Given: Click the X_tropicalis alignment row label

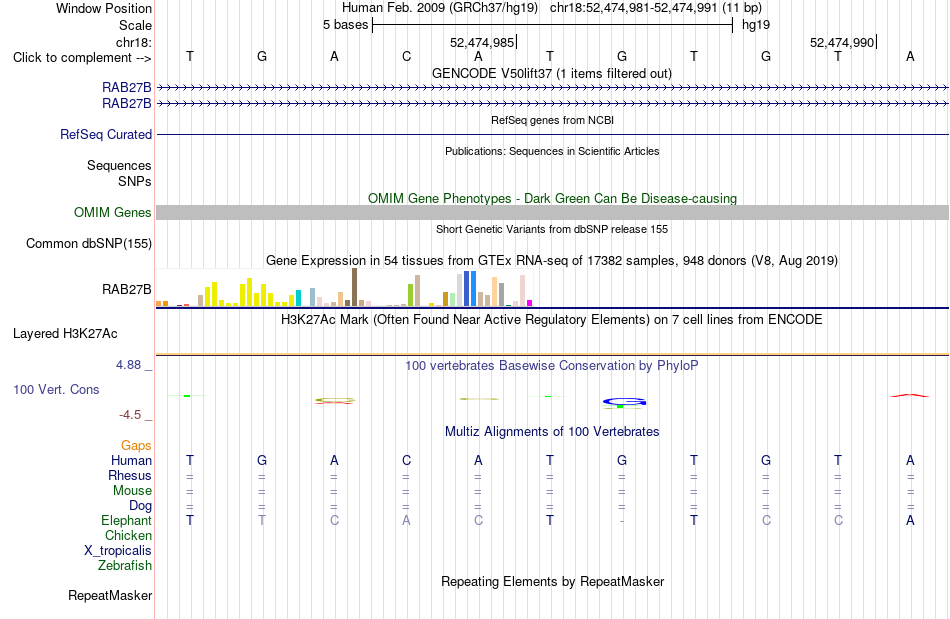Looking at the screenshot, I should coord(118,551).
